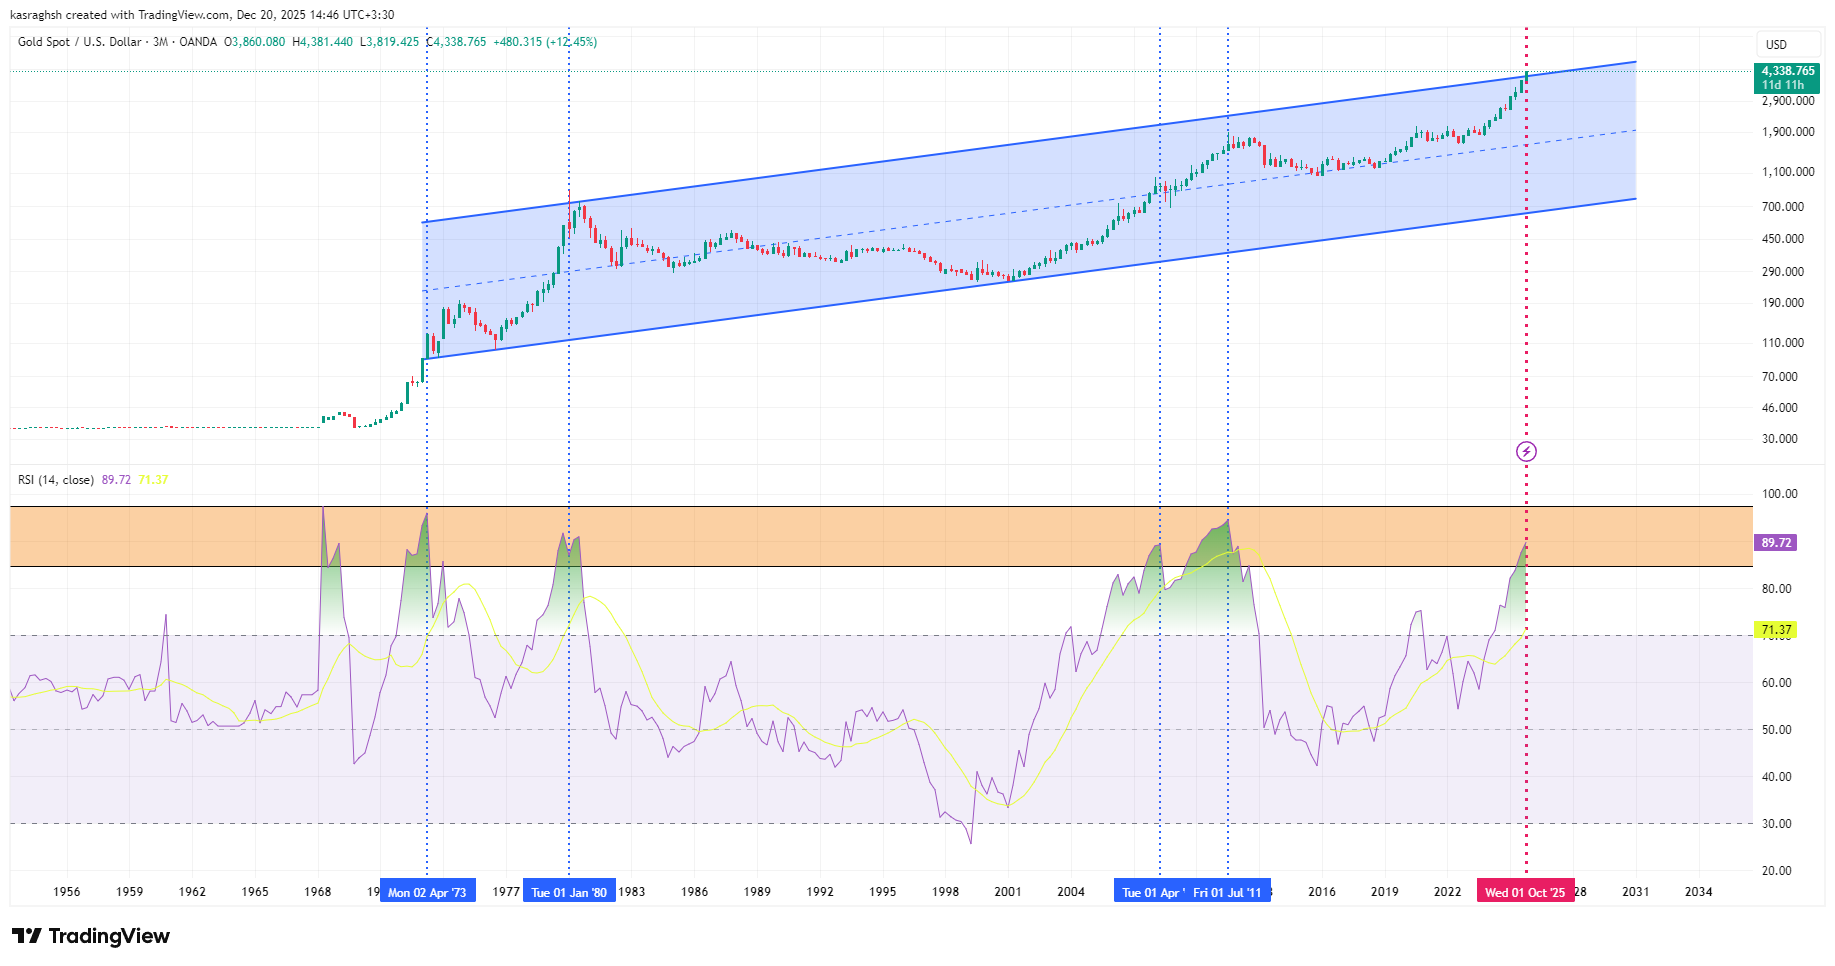Screen dimensions: 1835x966
Task: Select the Mon 02 Apr '73 date marker
Action: point(427,892)
